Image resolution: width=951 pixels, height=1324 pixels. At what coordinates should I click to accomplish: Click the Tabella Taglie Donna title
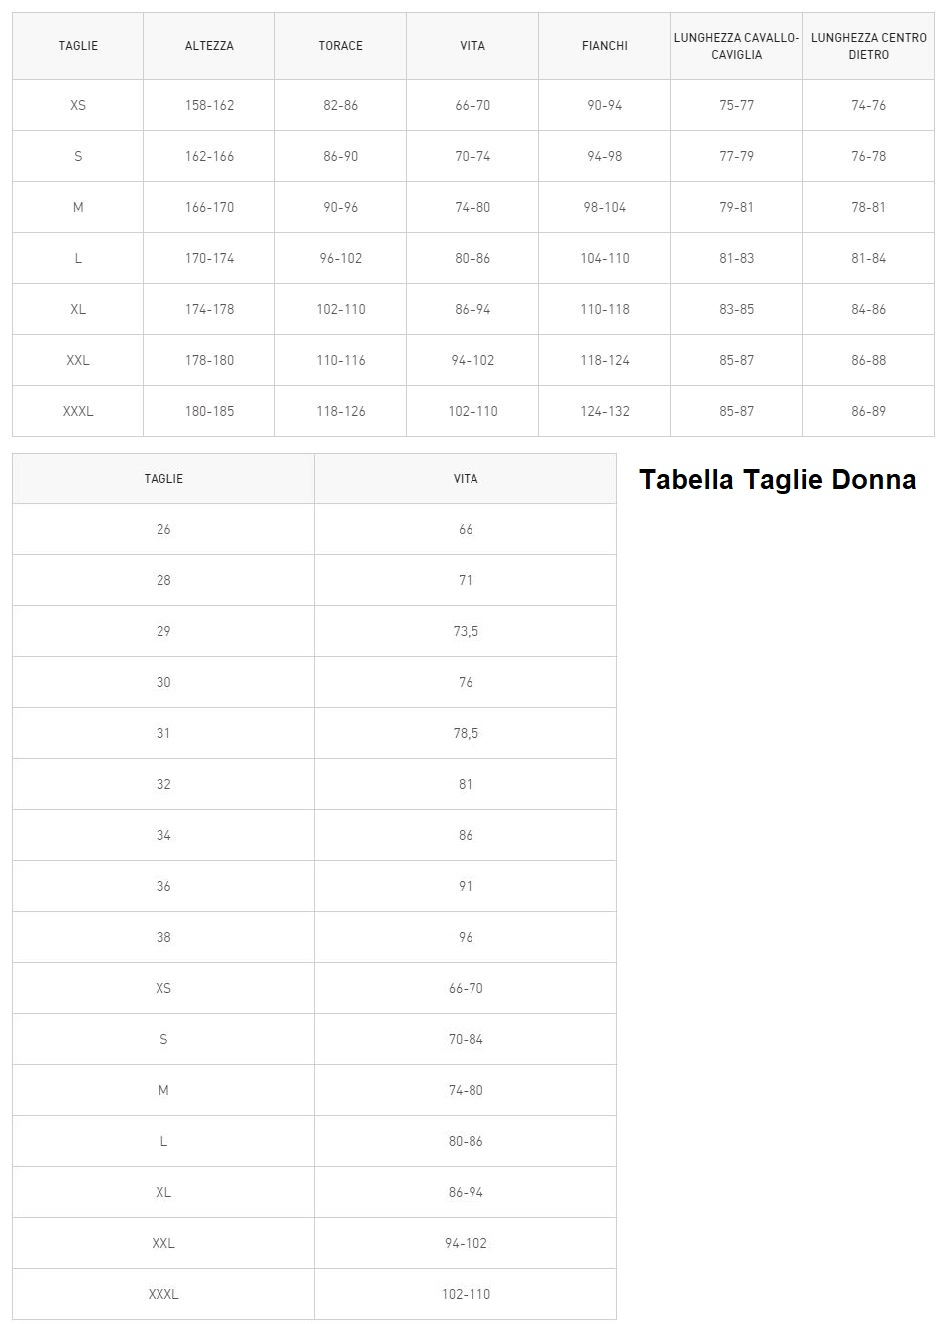(778, 480)
